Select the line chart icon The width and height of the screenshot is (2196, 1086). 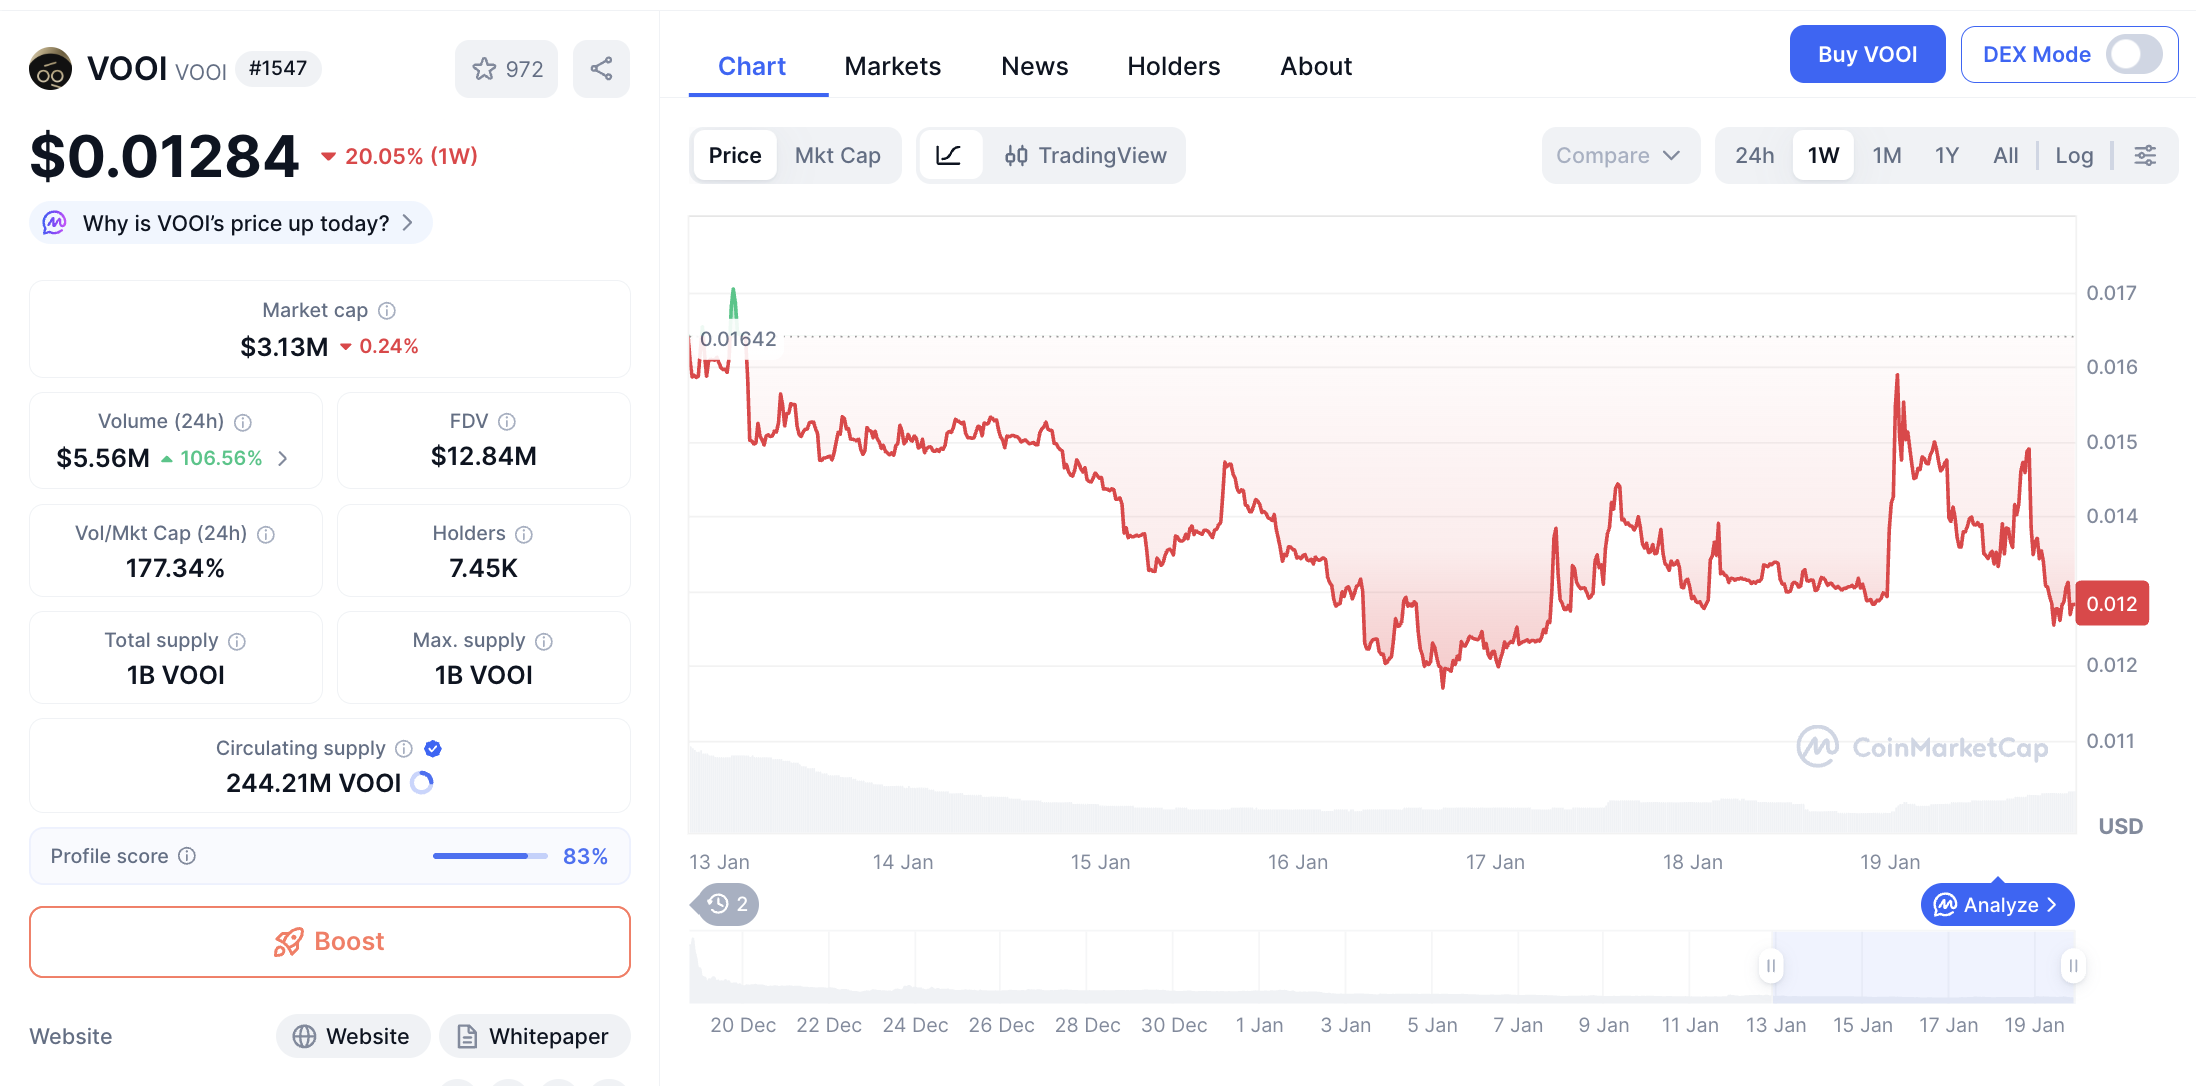[948, 155]
